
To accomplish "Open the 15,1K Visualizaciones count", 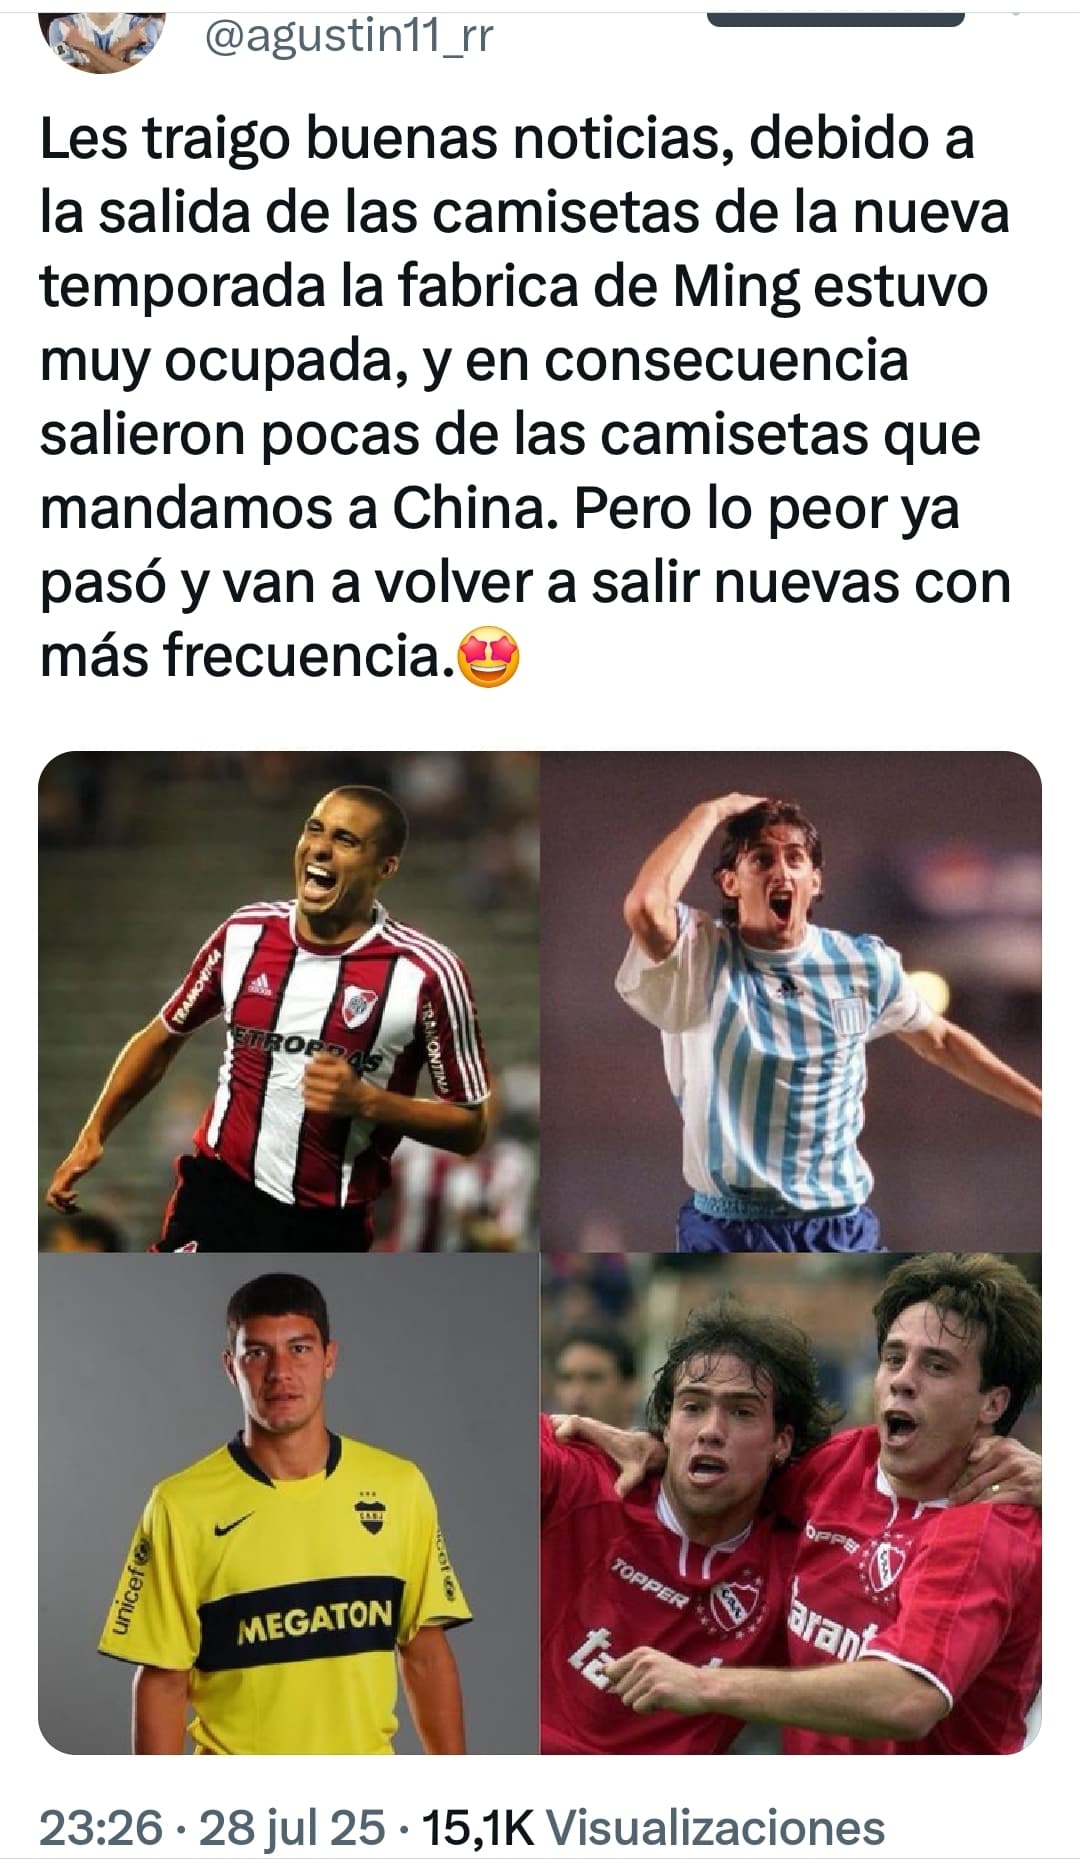I will 654,1828.
